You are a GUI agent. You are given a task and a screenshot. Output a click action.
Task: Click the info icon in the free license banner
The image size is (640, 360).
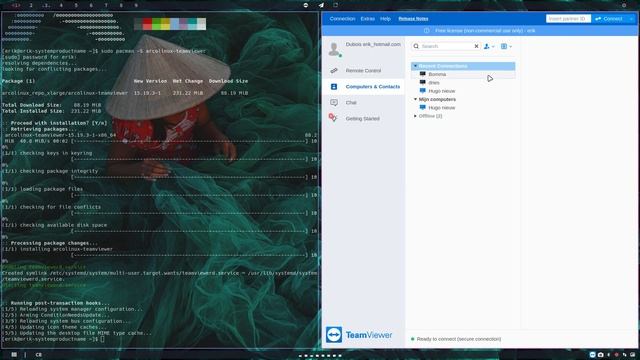[427, 31]
